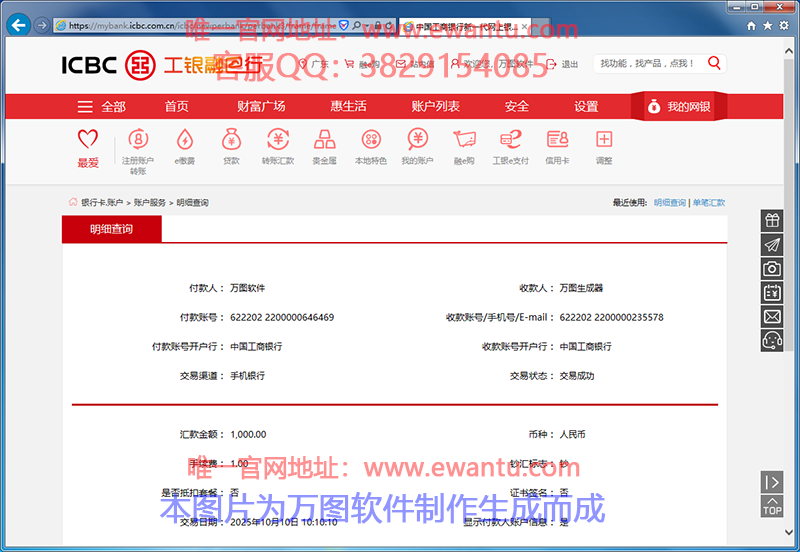Viewport: 800px width, 552px height.
Task: Click the browser forward arrow button
Action: [42, 25]
